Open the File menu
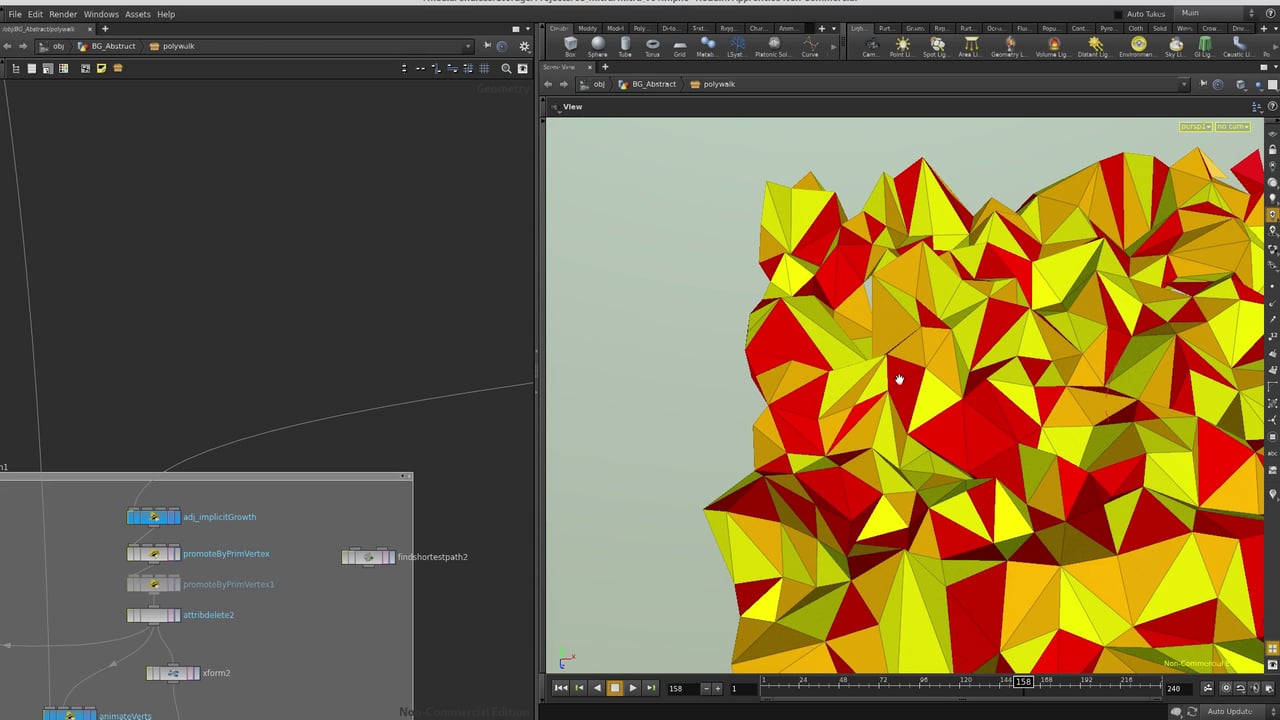 15,14
